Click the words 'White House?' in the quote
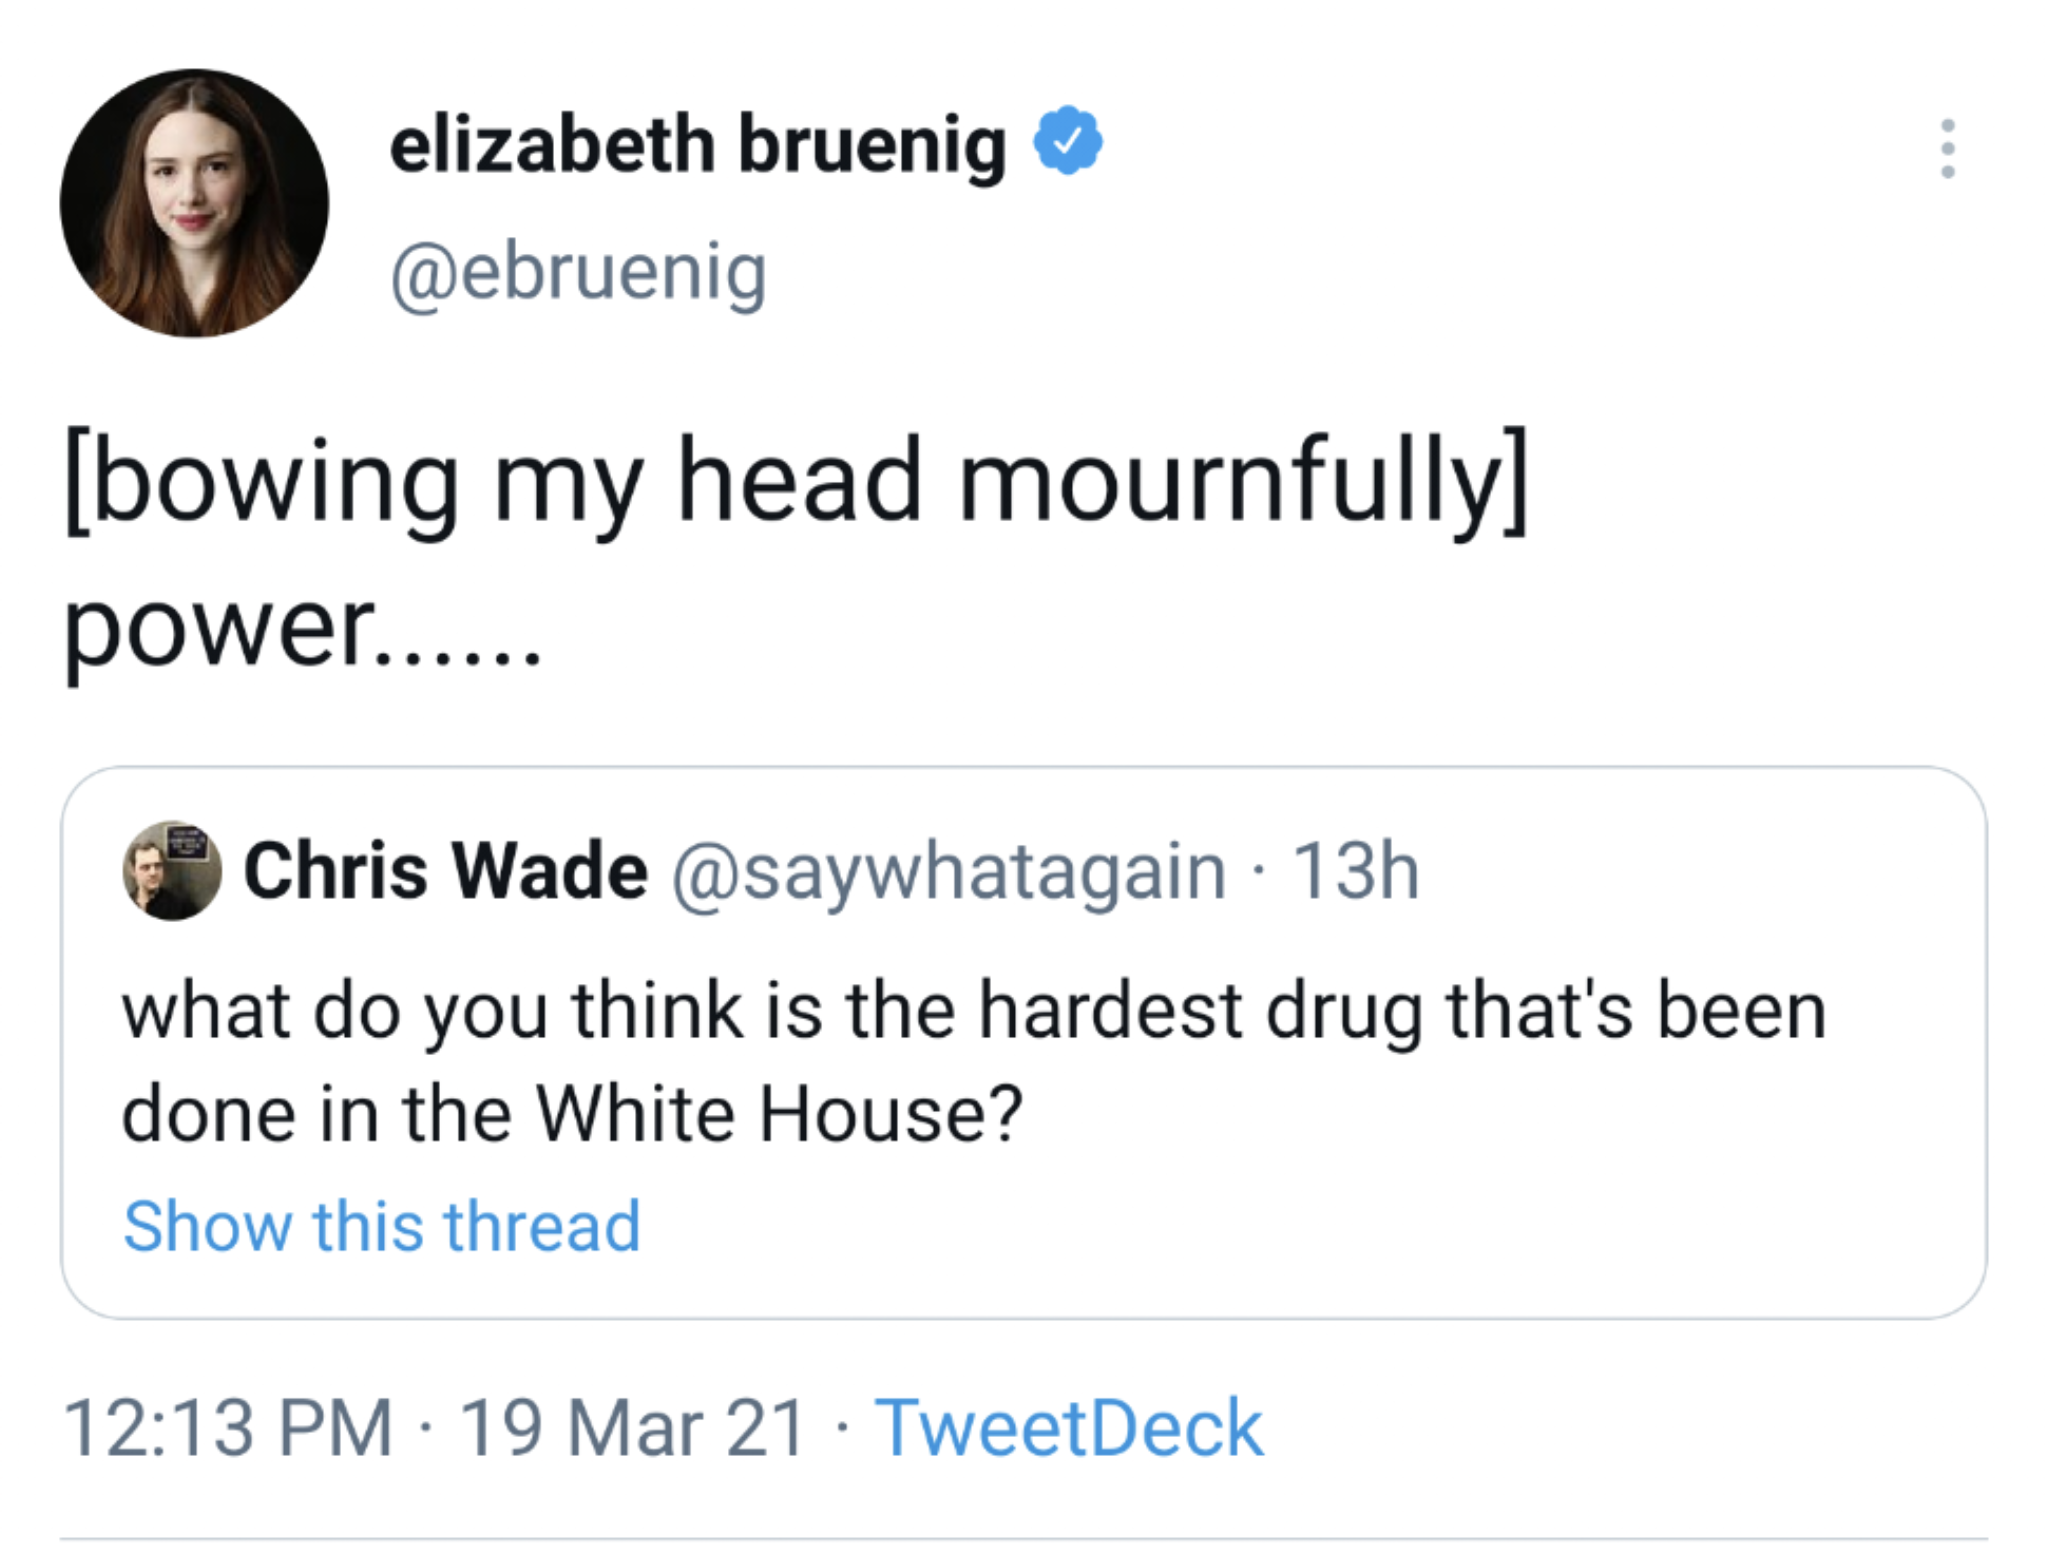Screen dimensions: 2048x1544 [780, 1114]
